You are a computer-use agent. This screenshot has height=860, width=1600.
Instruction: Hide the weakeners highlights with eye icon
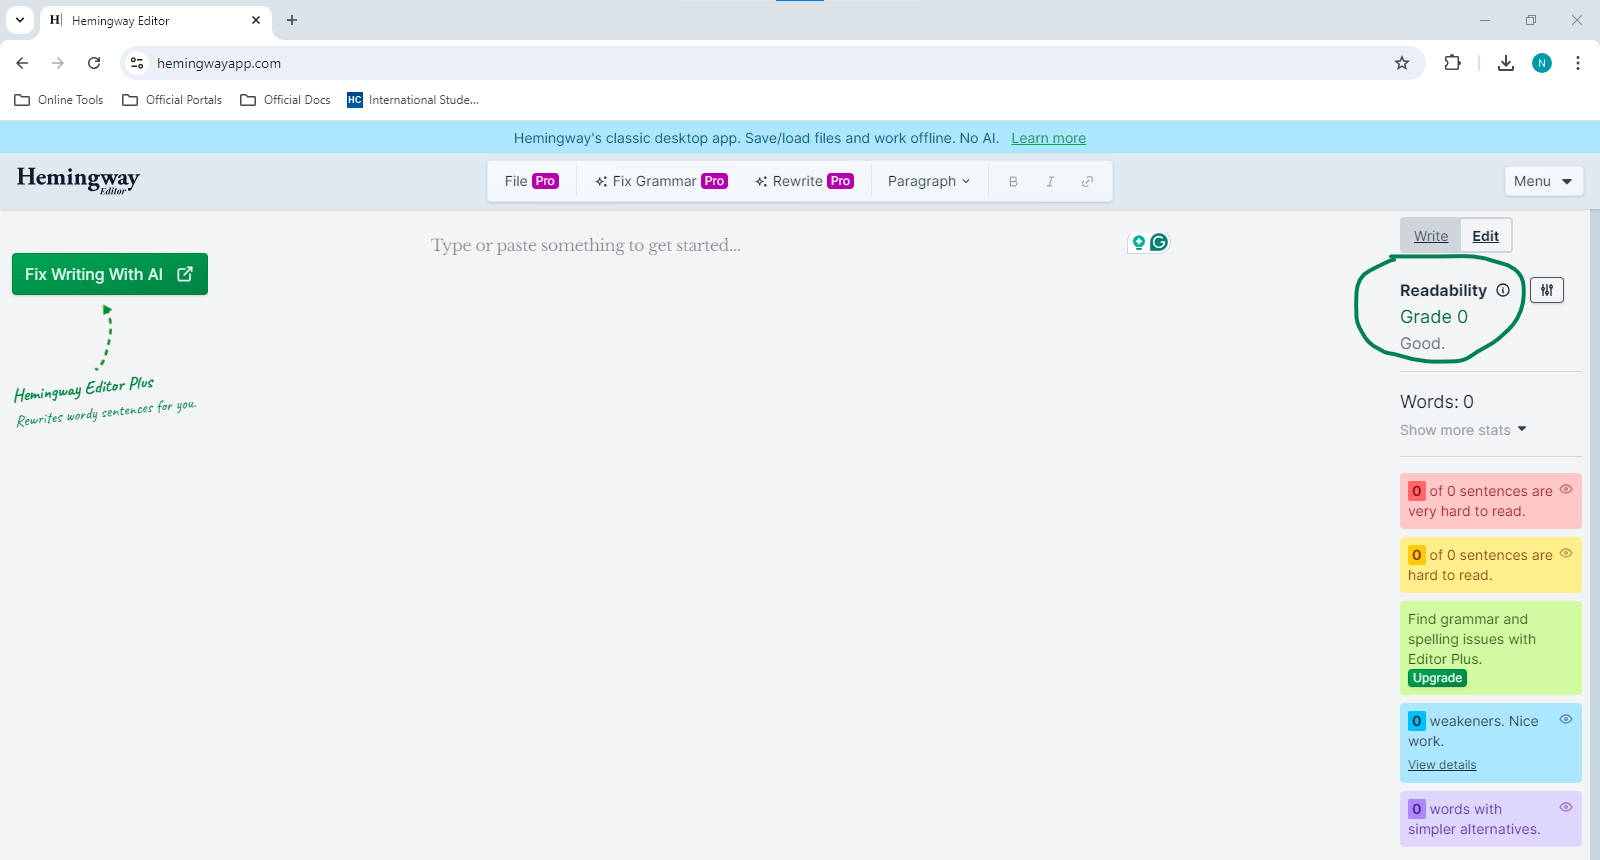pos(1566,719)
